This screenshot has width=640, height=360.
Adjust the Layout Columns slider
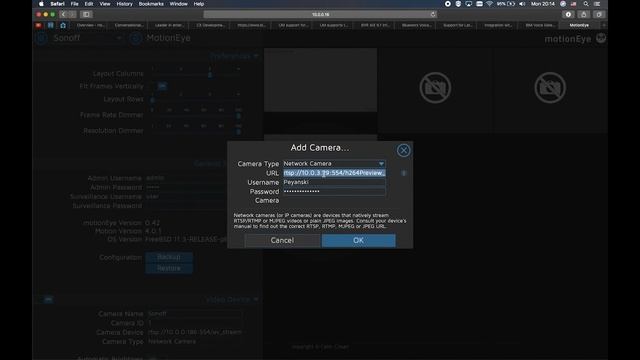coord(195,74)
